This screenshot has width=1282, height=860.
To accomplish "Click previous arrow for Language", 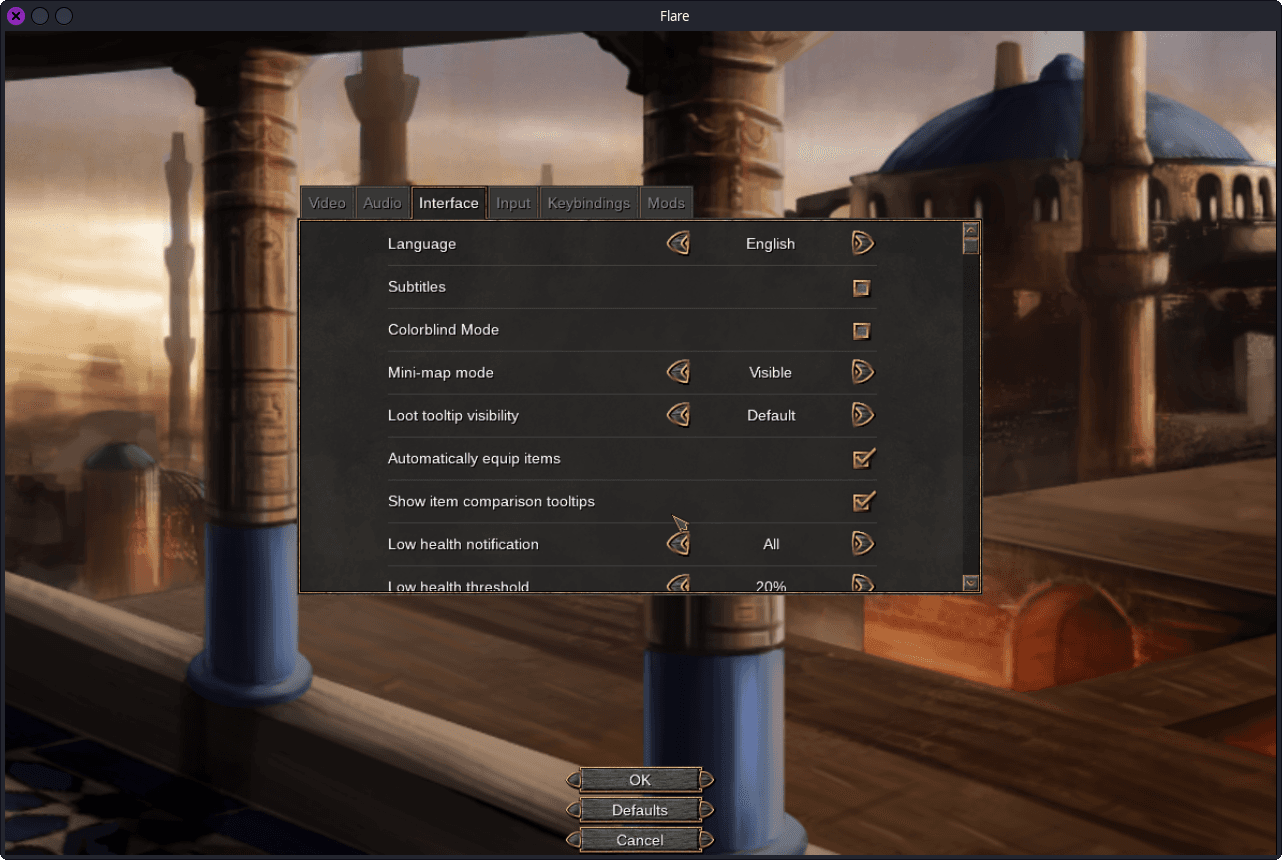I will tap(679, 243).
